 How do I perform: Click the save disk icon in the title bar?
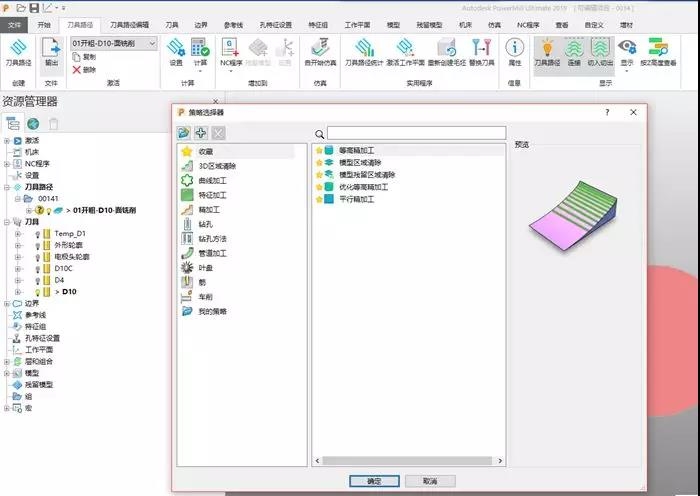coord(34,8)
